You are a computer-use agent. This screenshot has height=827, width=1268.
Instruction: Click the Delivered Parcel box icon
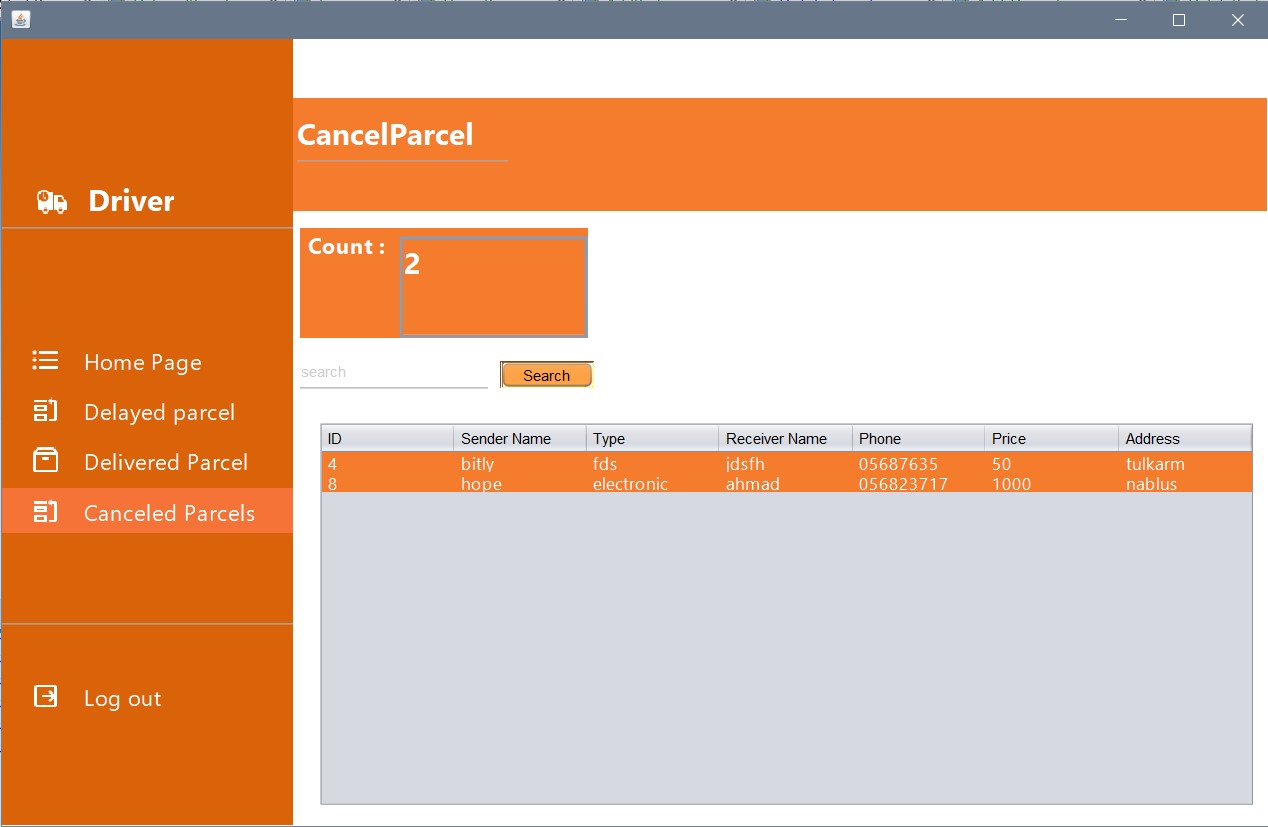pos(45,461)
